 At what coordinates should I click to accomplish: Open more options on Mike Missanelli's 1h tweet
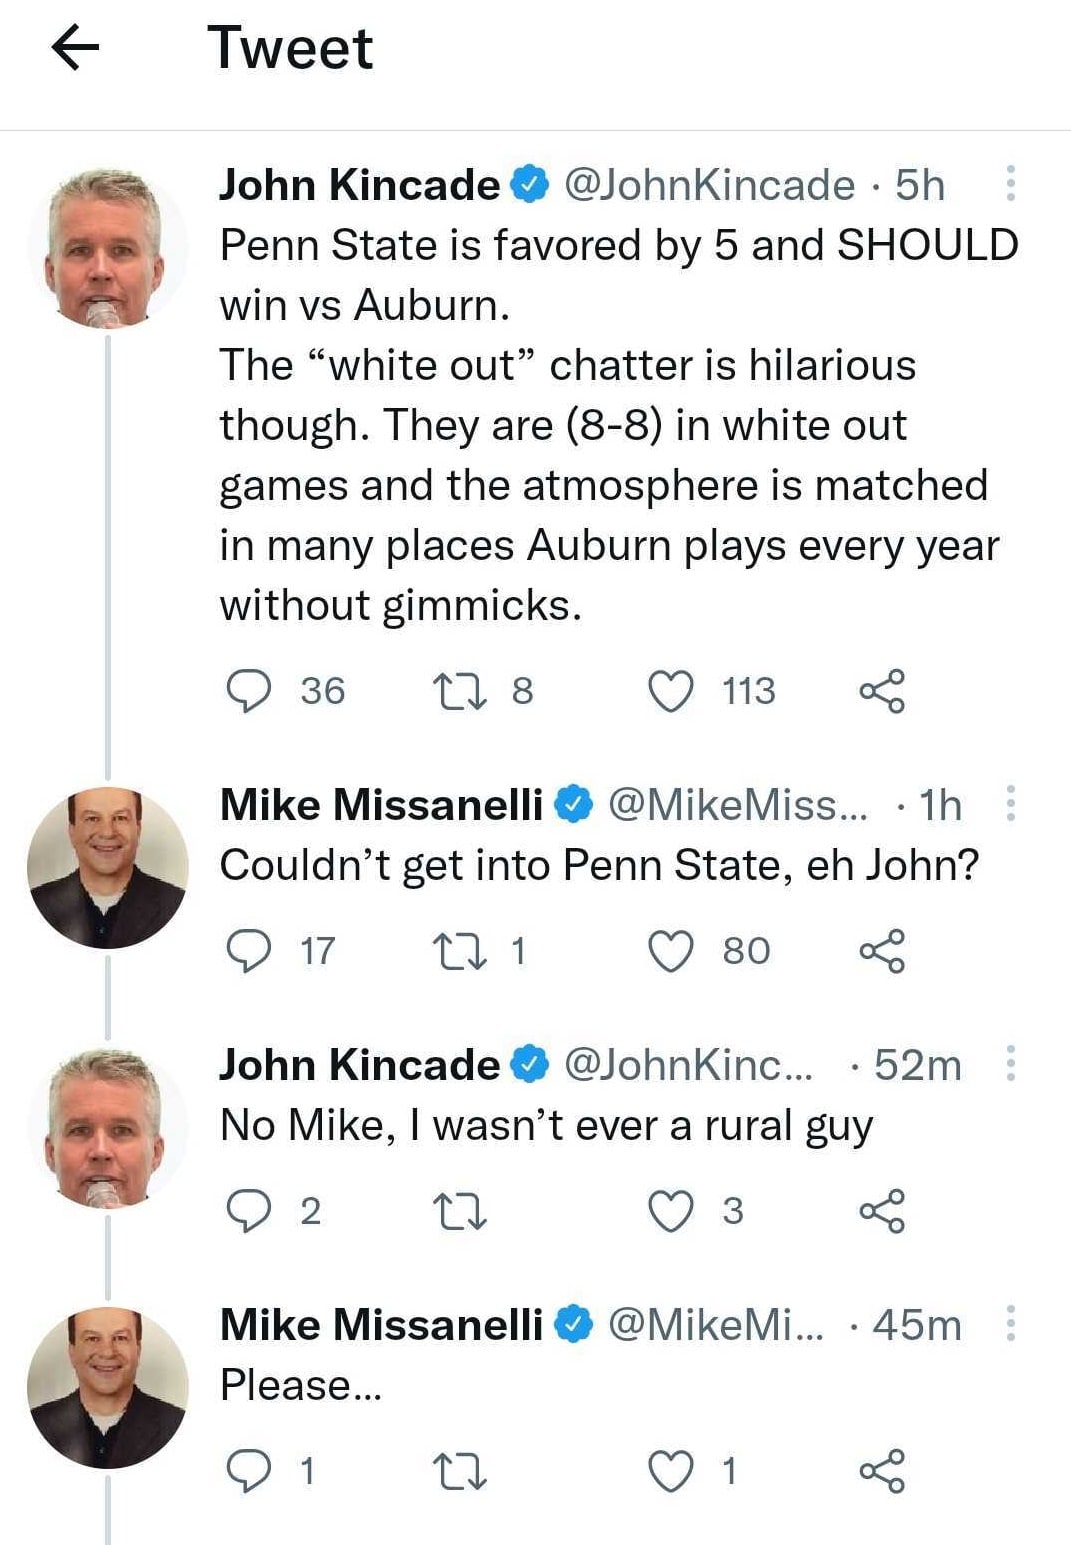pyautogui.click(x=1011, y=804)
